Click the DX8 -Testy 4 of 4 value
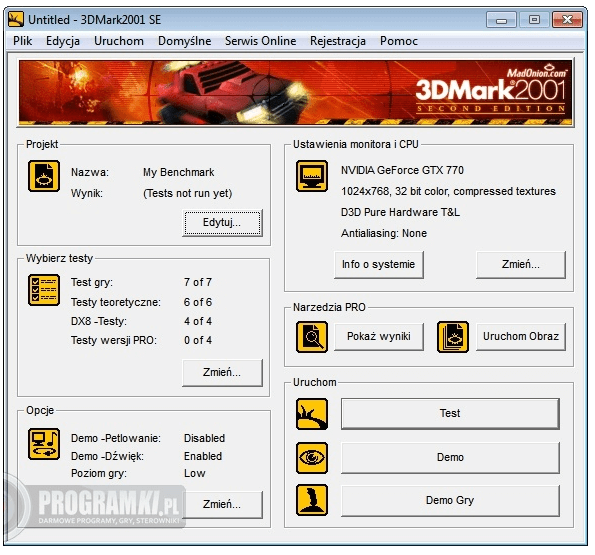595x555 pixels. pyautogui.click(x=198, y=321)
